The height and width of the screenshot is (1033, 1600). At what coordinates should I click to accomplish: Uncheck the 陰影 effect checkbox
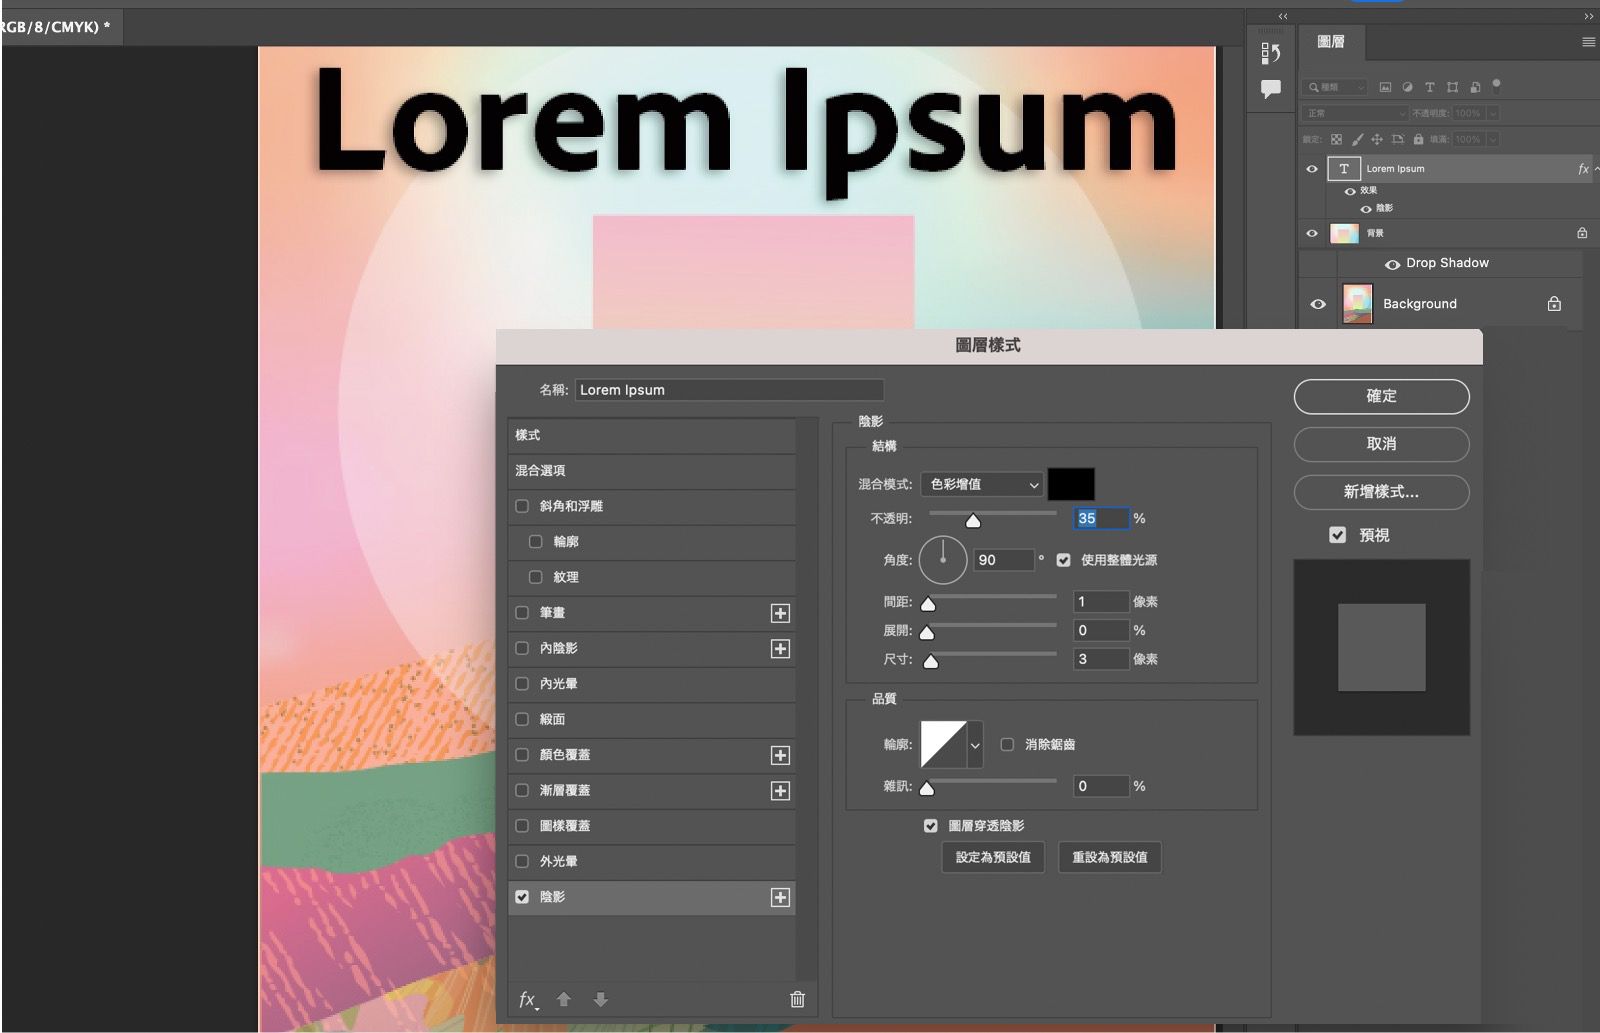coord(522,897)
